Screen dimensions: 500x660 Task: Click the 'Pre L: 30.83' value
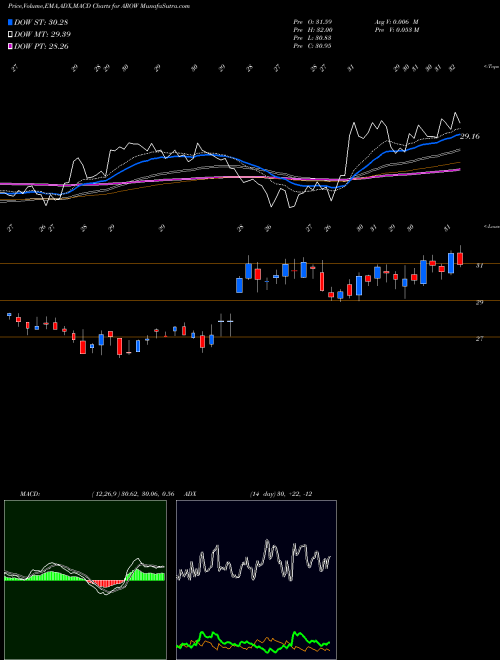[x=313, y=38]
